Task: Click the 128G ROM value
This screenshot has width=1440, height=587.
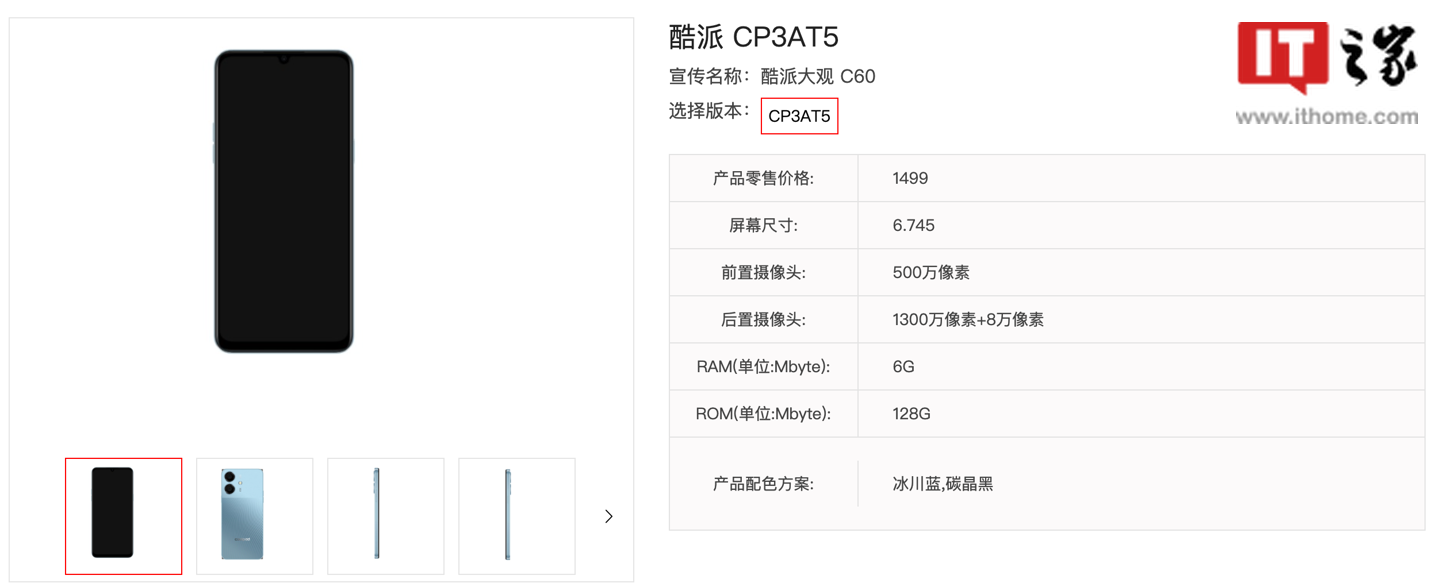Action: click(911, 413)
